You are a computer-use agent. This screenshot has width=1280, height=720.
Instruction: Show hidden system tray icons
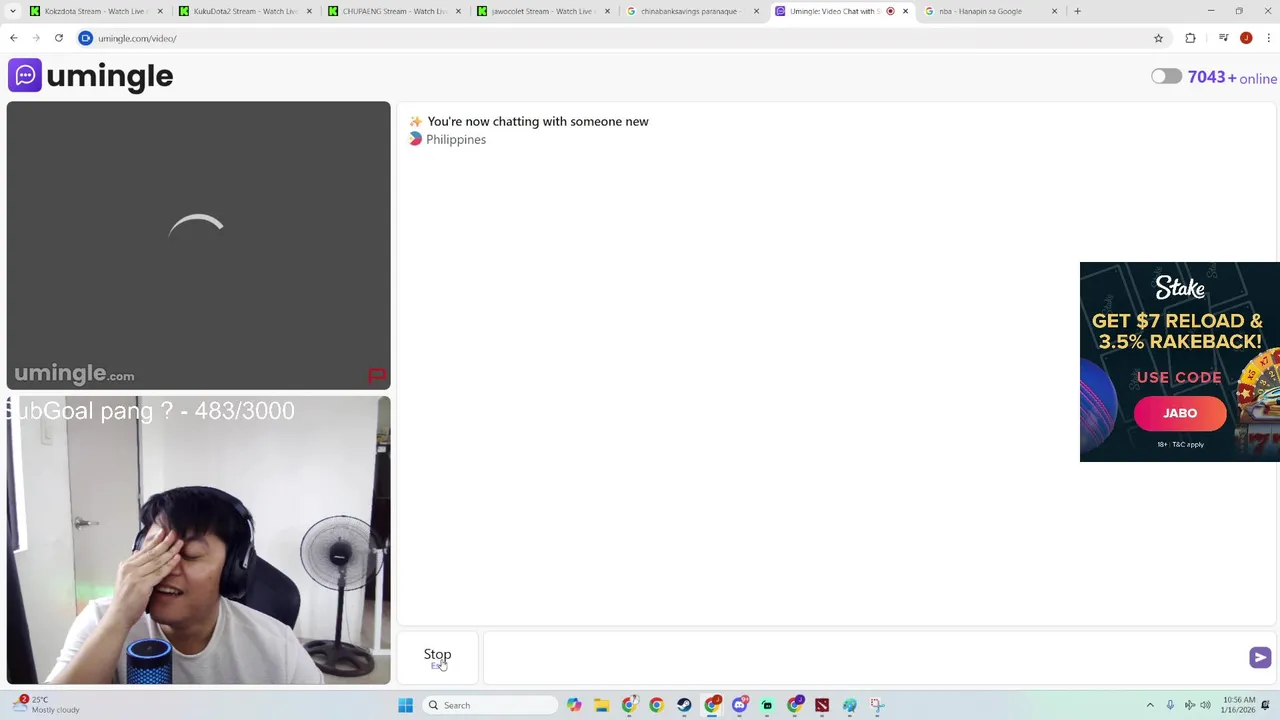1150,705
